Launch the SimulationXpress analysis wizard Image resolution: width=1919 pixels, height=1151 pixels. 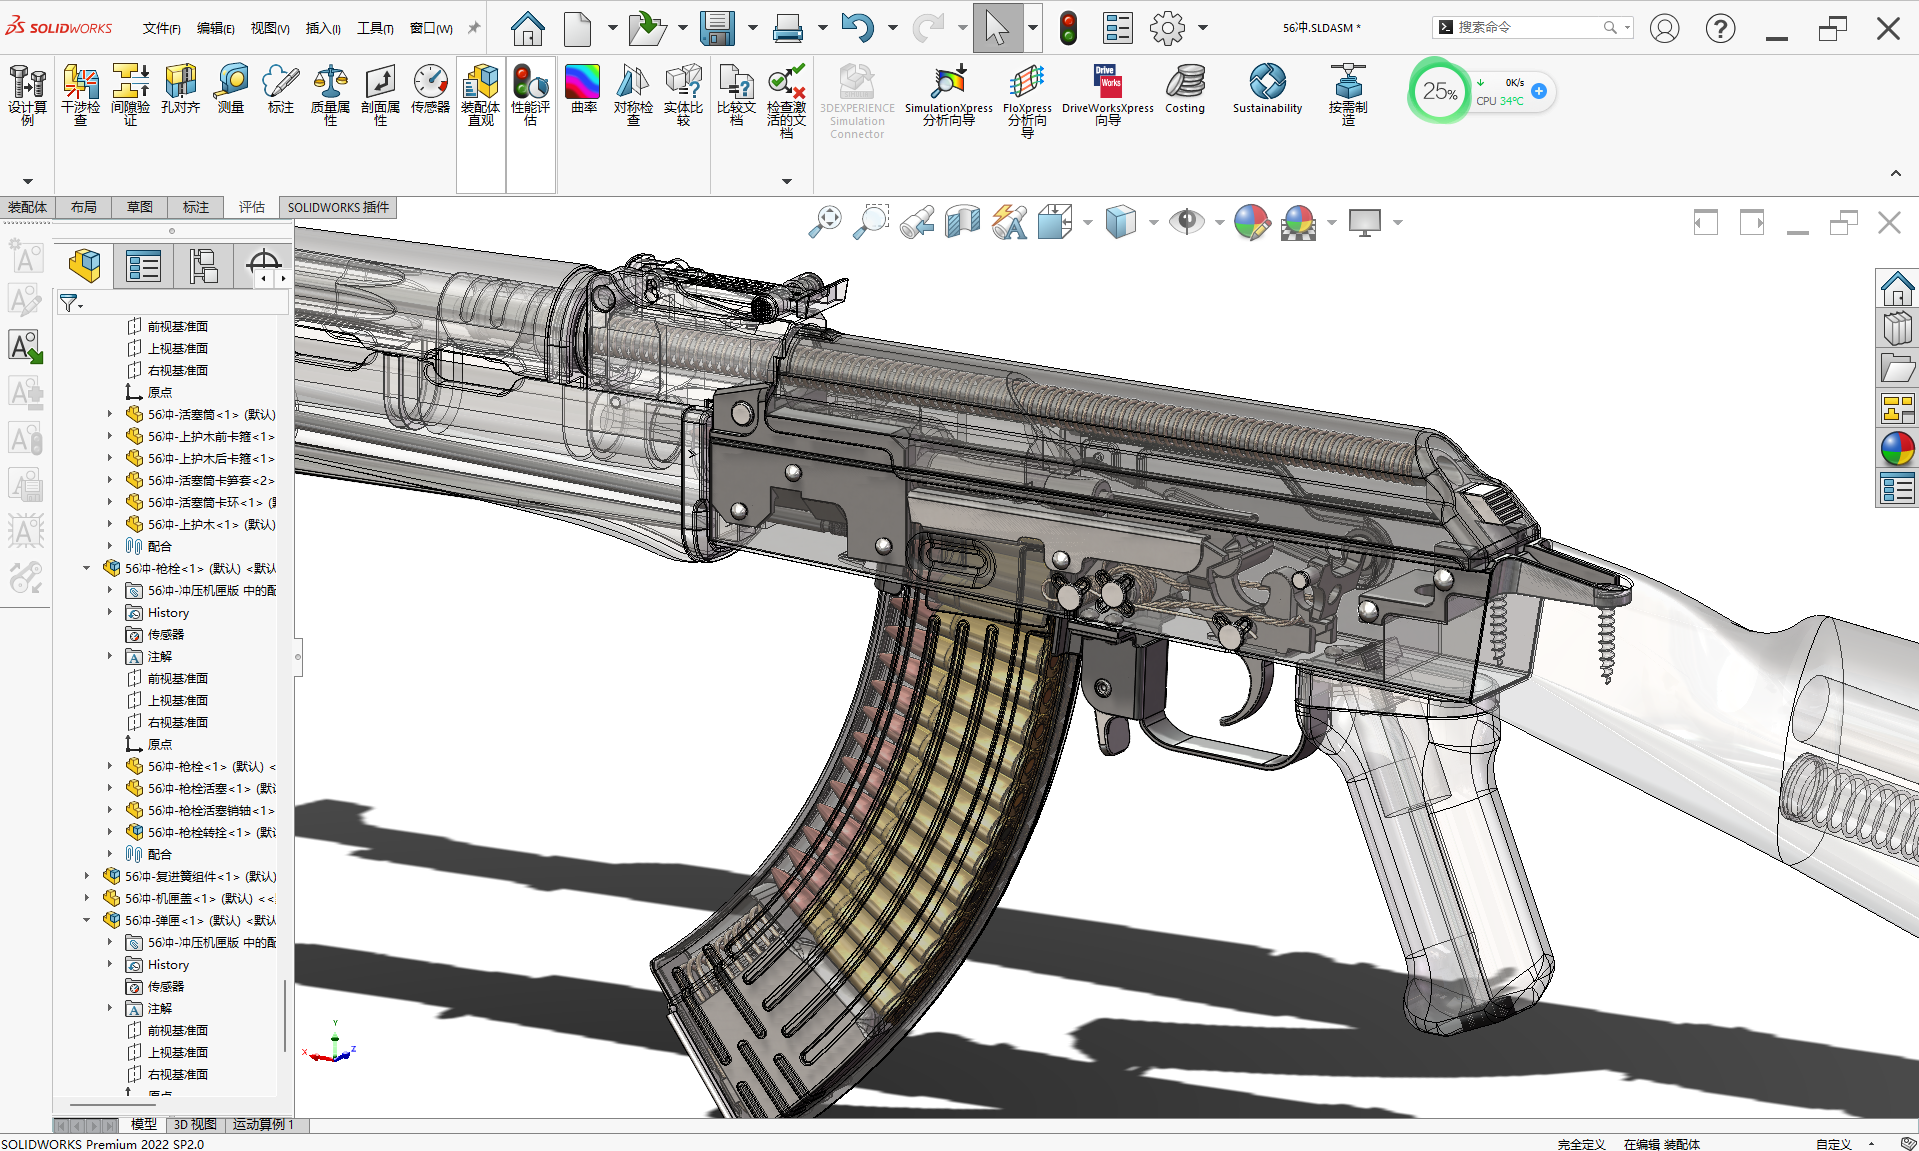coord(948,95)
